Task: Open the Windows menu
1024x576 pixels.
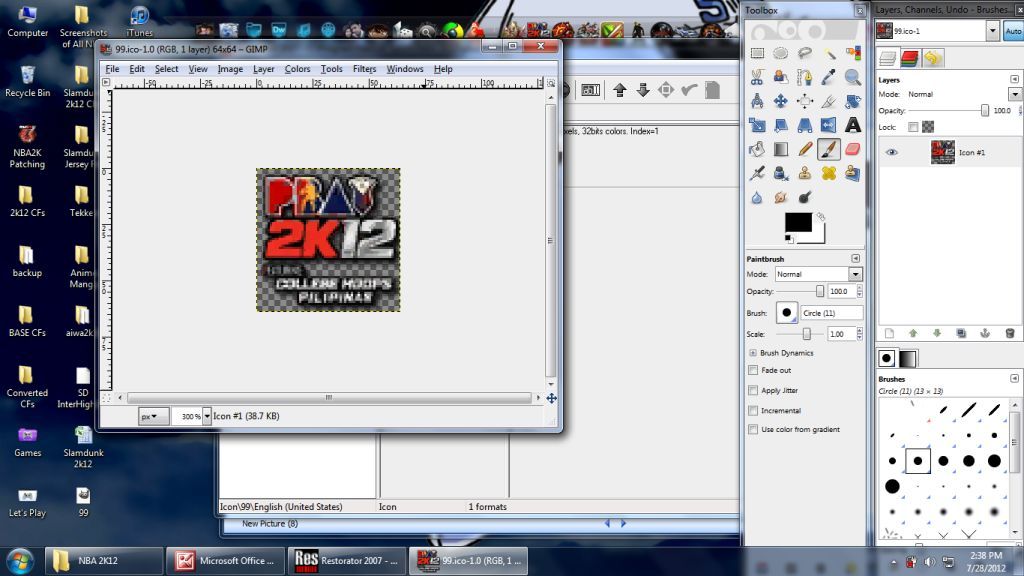Action: click(405, 69)
